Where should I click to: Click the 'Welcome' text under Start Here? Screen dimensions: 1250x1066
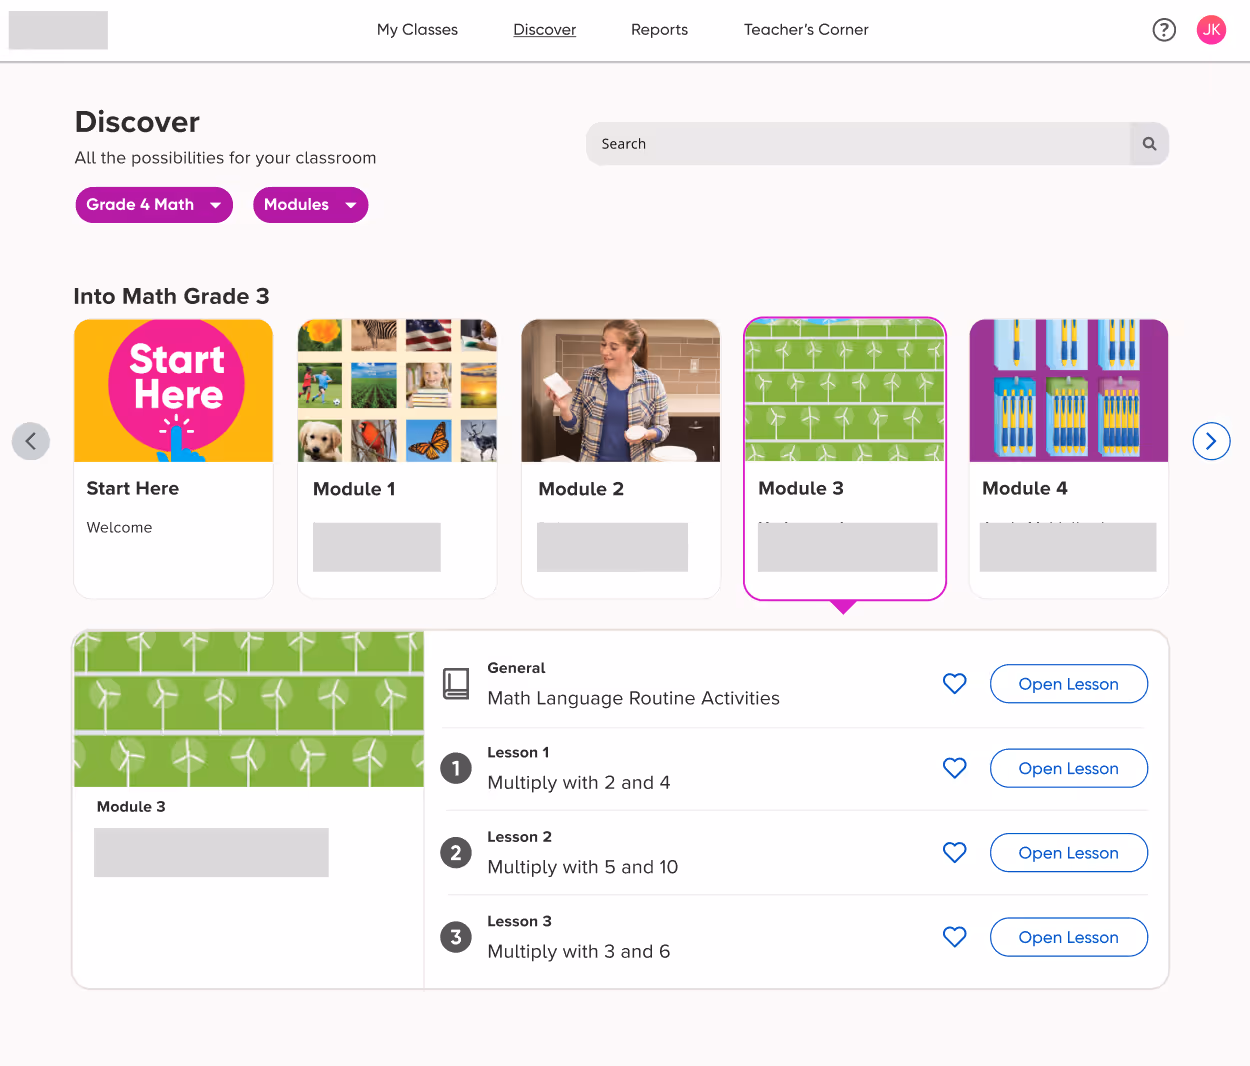click(x=120, y=527)
